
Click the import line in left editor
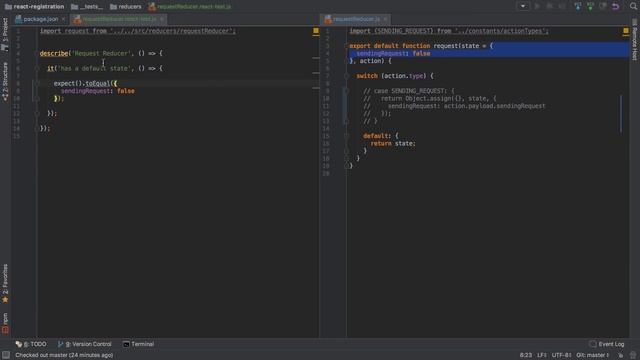138,31
